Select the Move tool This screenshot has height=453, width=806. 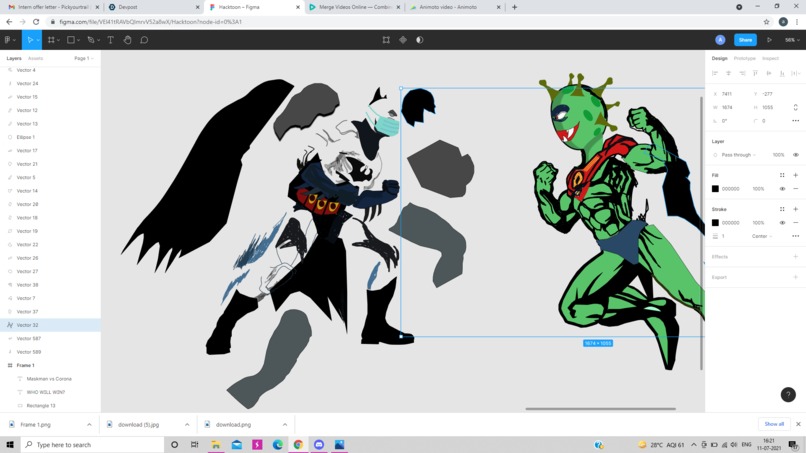(30, 40)
